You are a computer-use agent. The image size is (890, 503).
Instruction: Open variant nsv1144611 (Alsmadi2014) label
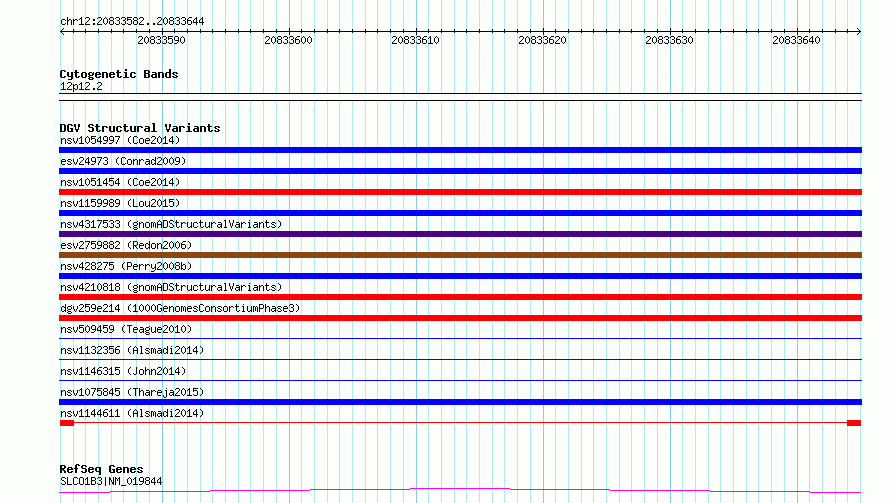point(132,413)
